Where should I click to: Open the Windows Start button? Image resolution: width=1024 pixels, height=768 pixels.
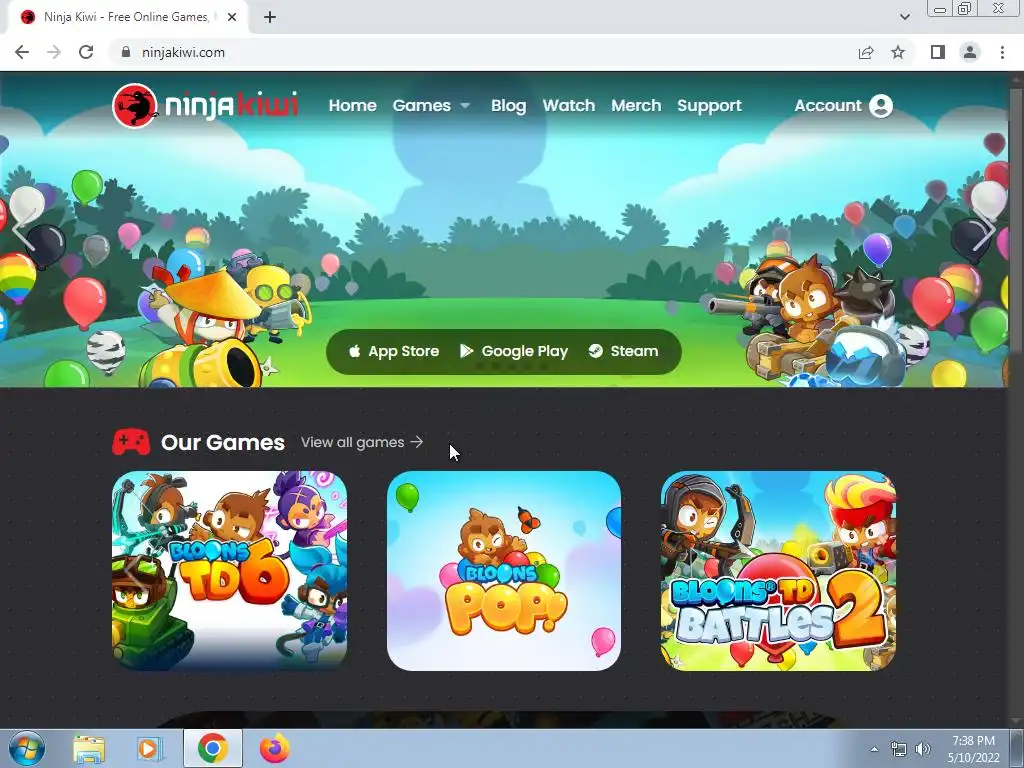tap(26, 748)
